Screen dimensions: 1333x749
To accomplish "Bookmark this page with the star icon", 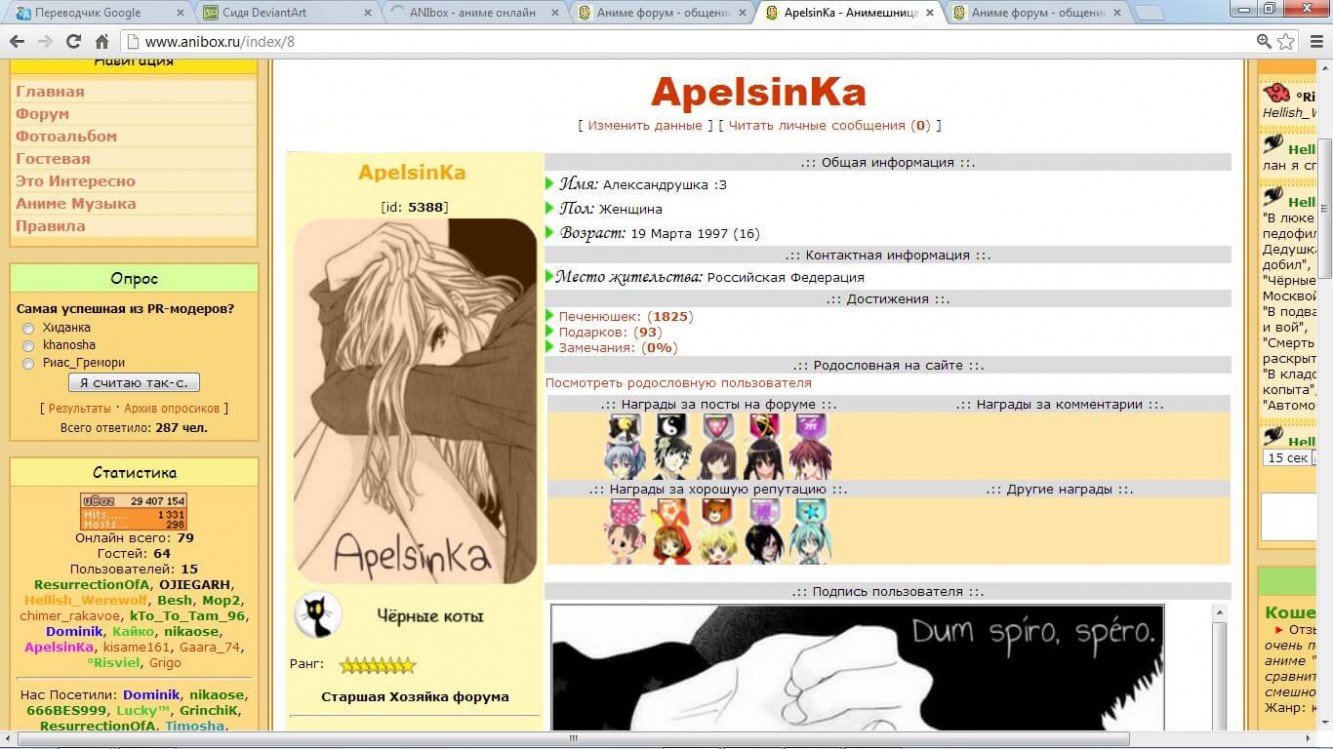I will (1286, 42).
